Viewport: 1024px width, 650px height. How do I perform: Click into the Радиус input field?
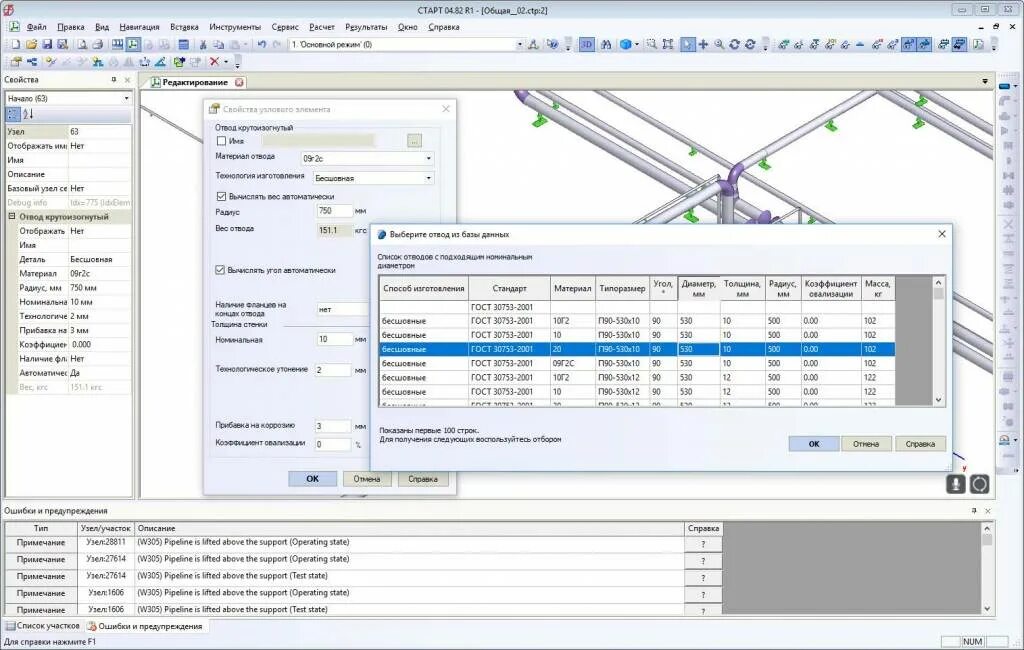[334, 211]
